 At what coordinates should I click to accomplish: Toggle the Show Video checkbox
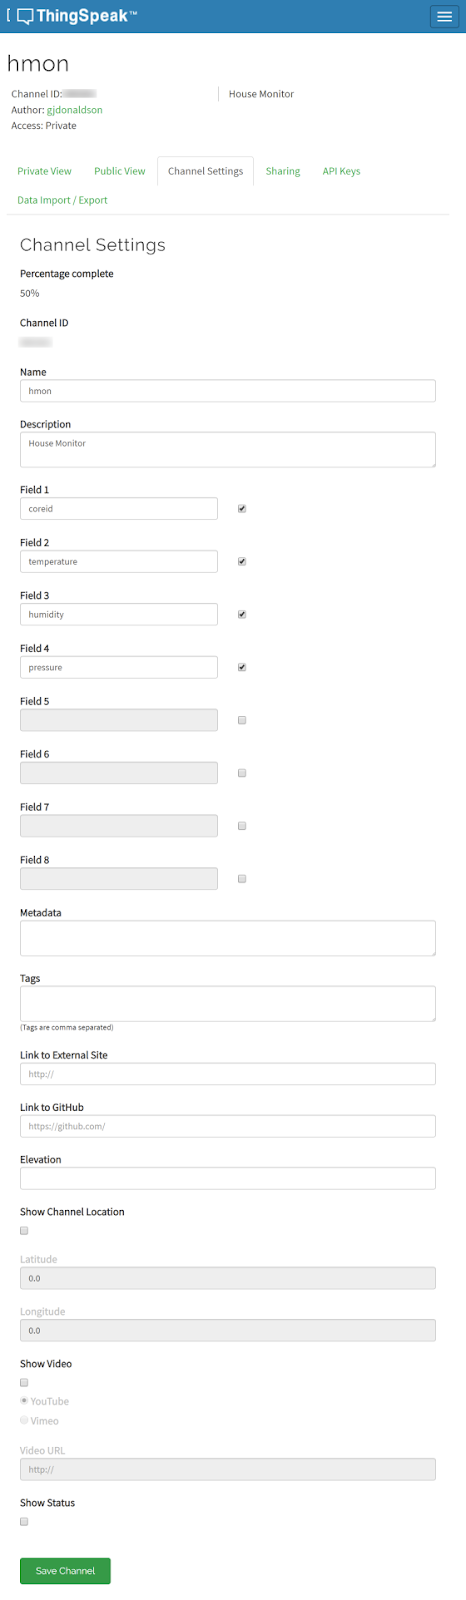pyautogui.click(x=24, y=1383)
